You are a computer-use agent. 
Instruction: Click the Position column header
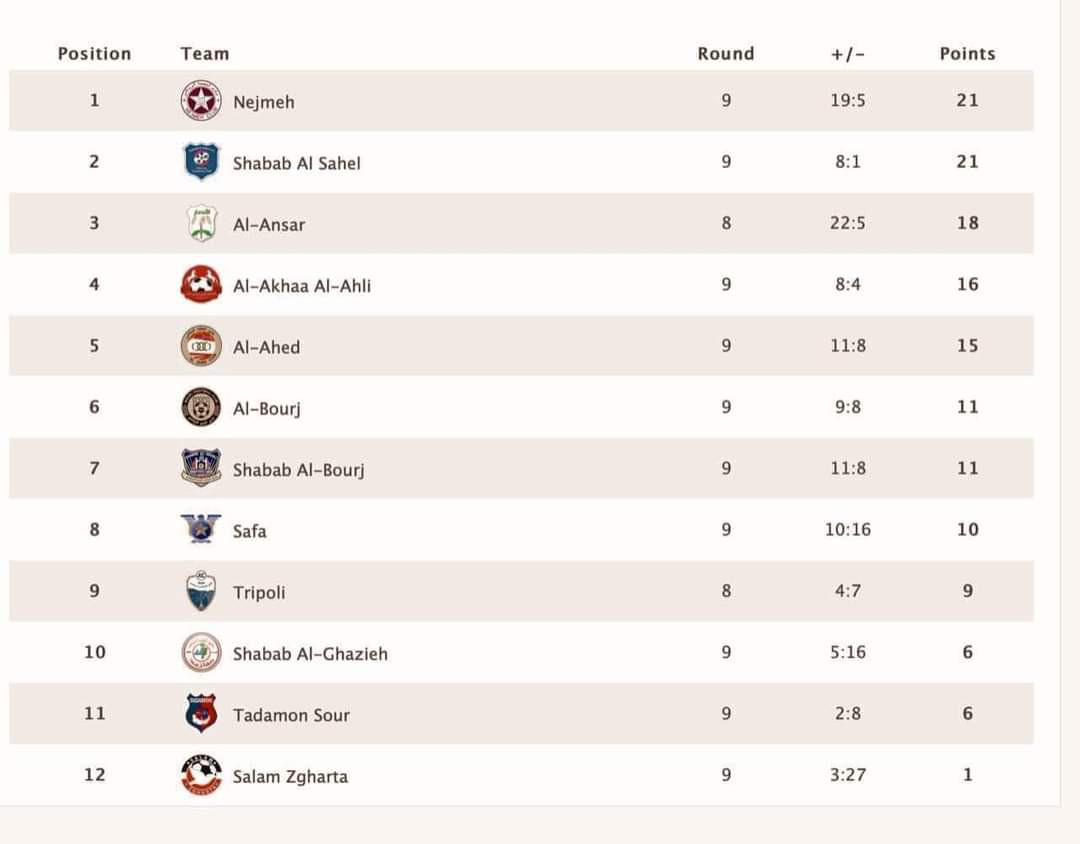pos(94,54)
